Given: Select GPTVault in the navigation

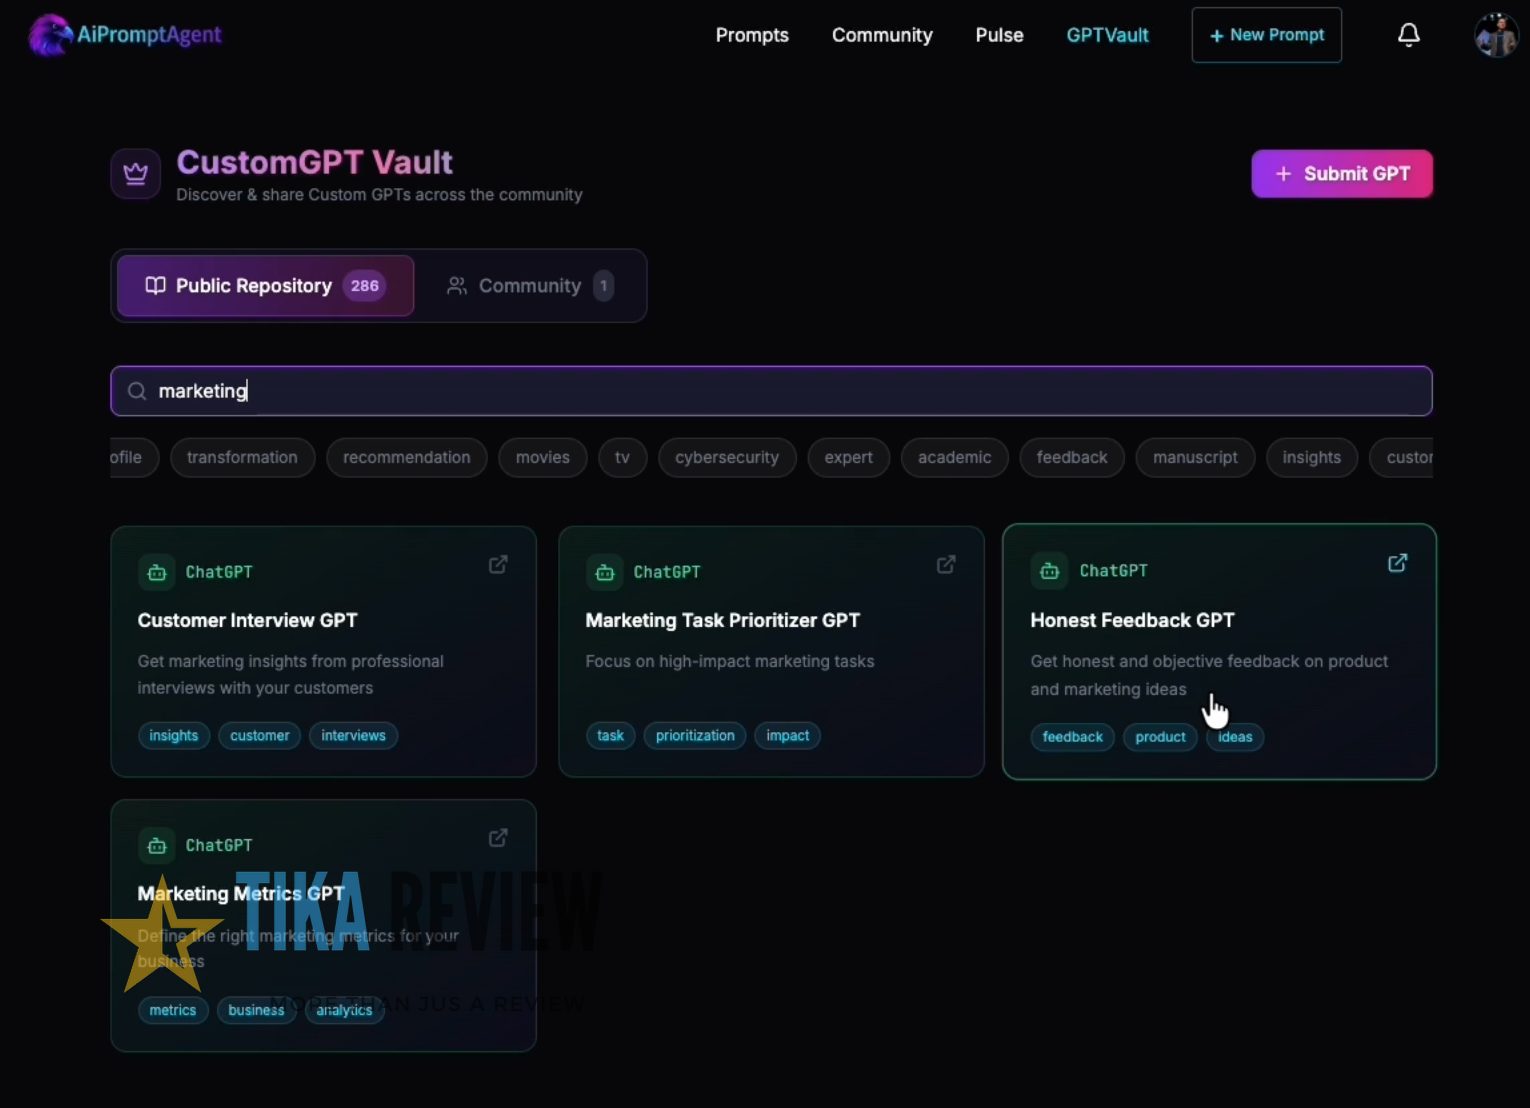Looking at the screenshot, I should coord(1107,35).
